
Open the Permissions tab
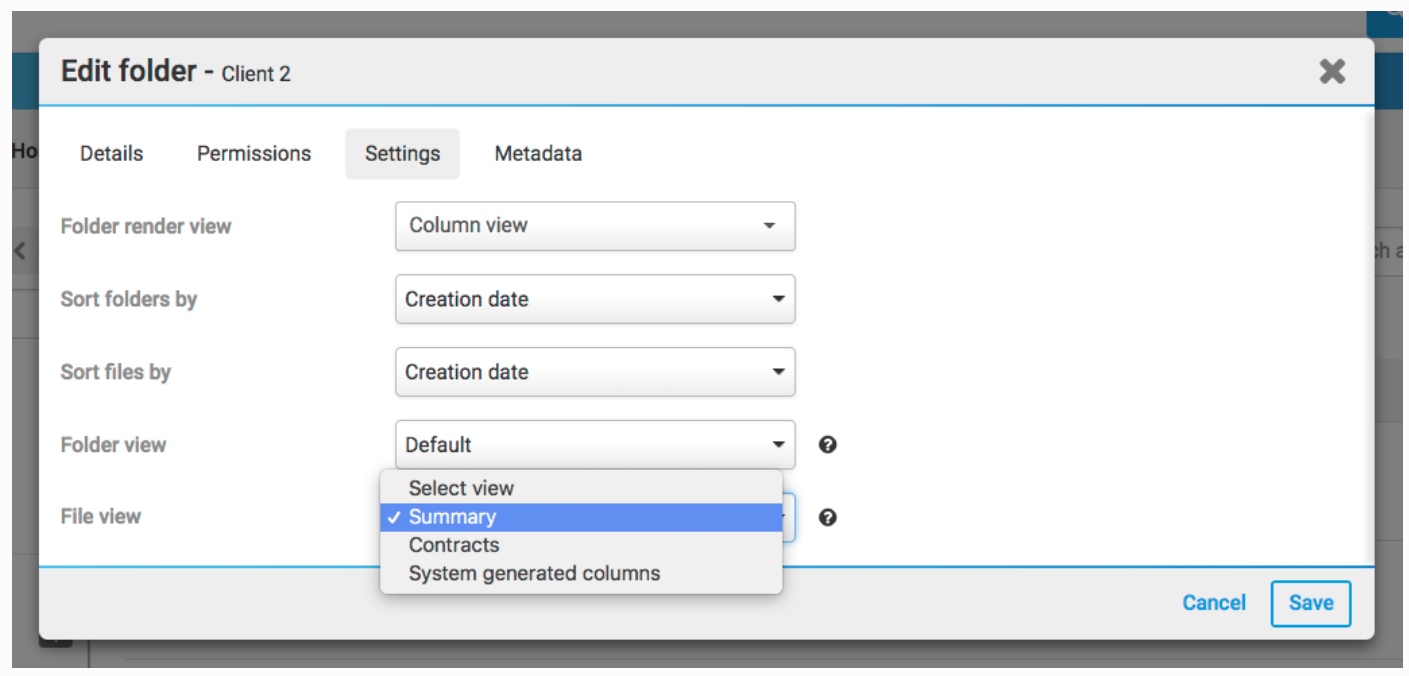click(x=254, y=154)
